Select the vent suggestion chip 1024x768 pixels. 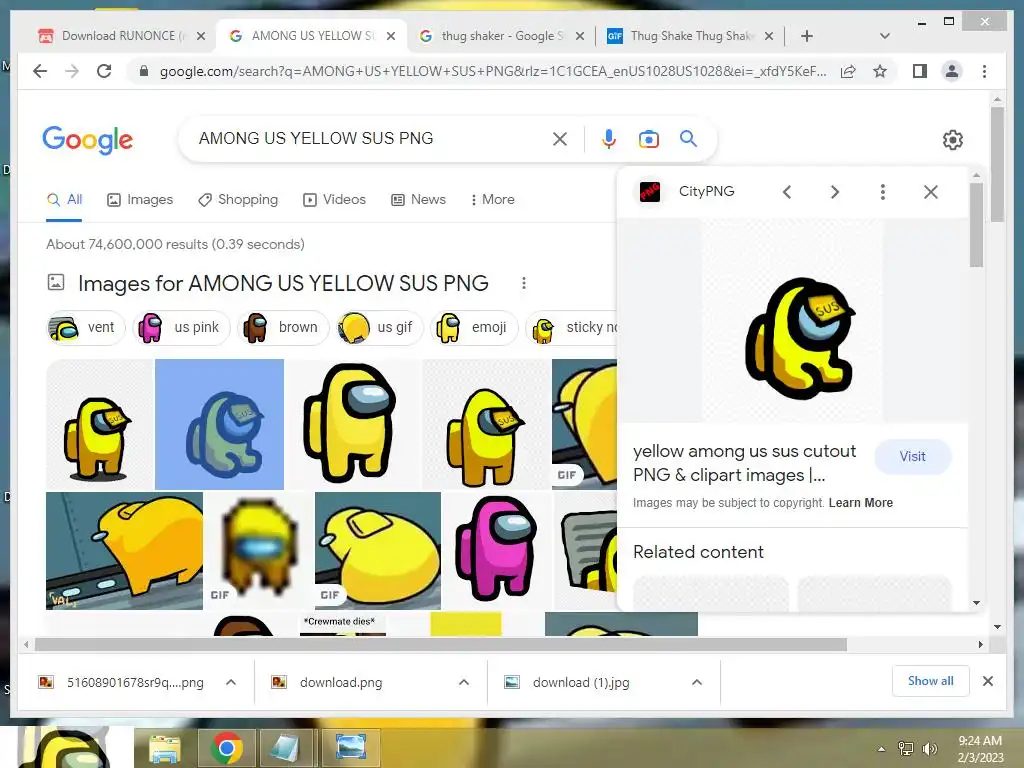point(85,327)
